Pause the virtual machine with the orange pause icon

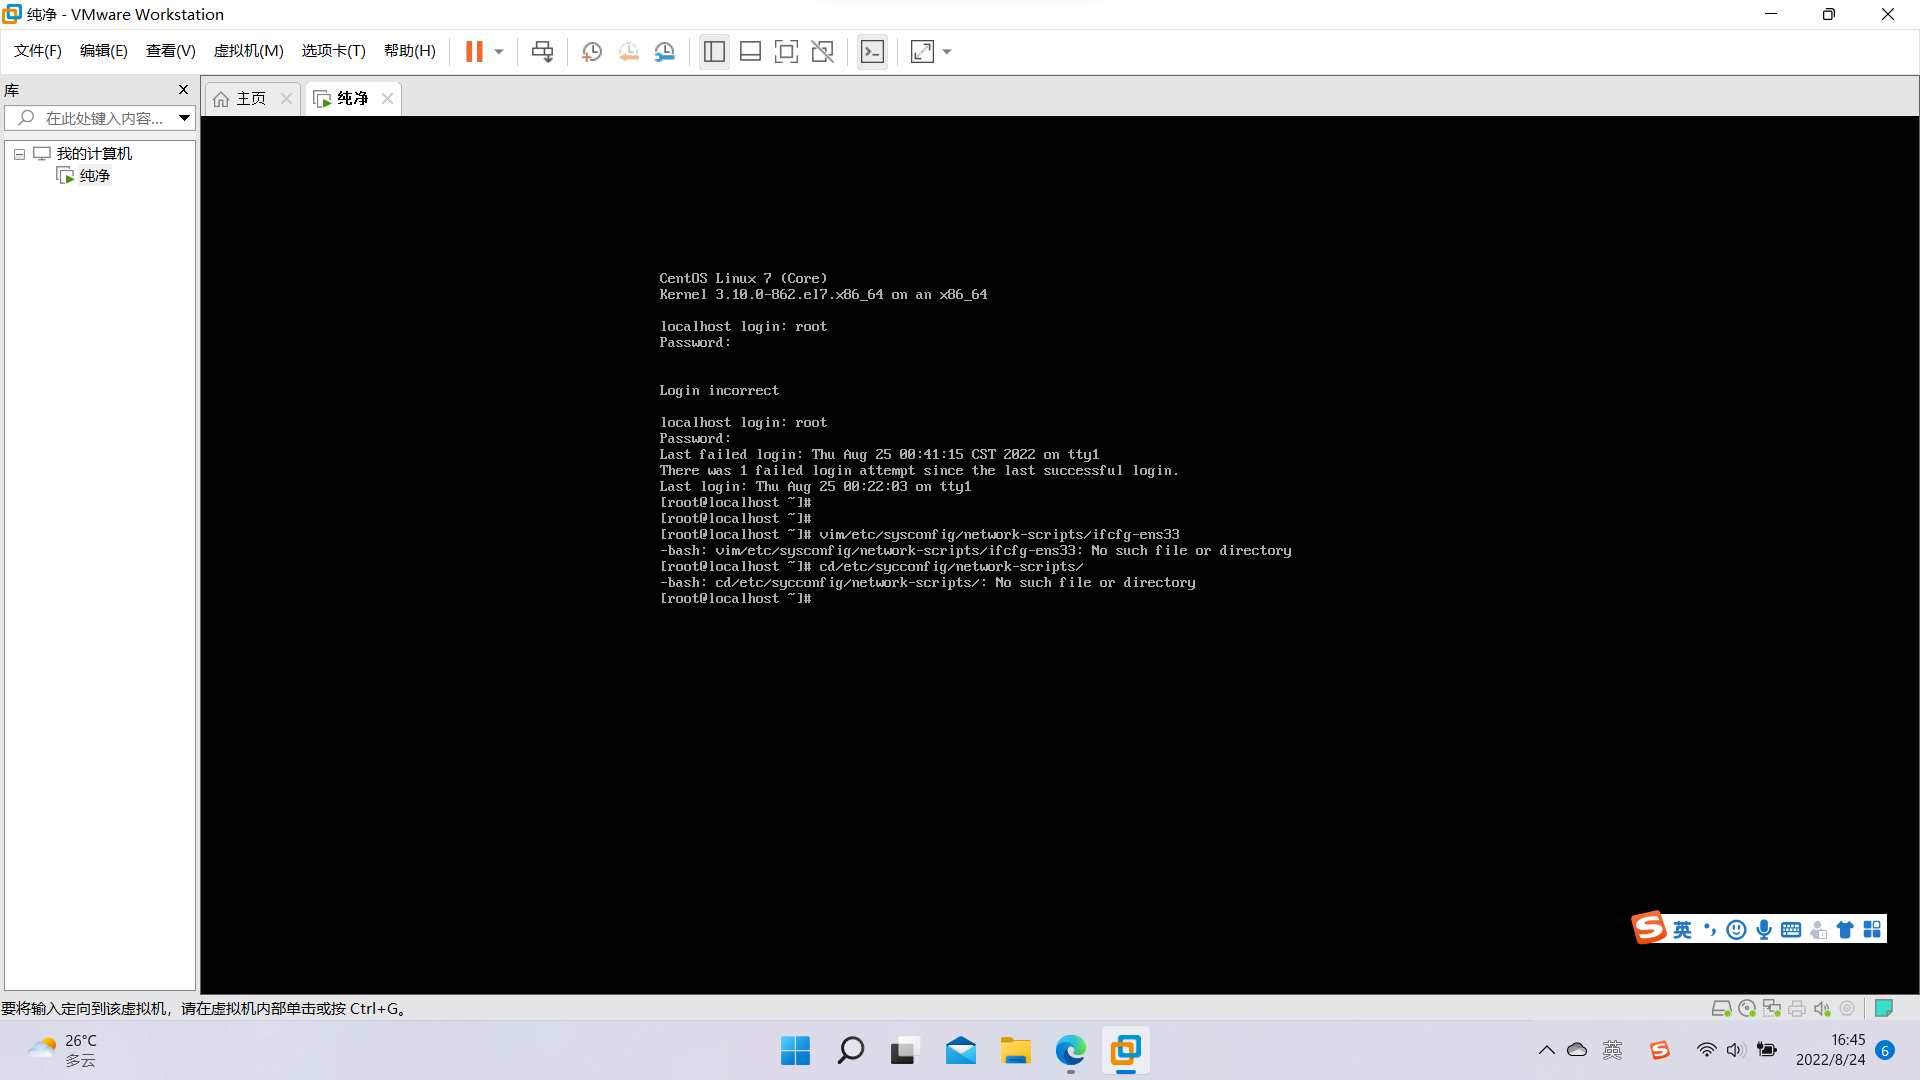tap(474, 52)
